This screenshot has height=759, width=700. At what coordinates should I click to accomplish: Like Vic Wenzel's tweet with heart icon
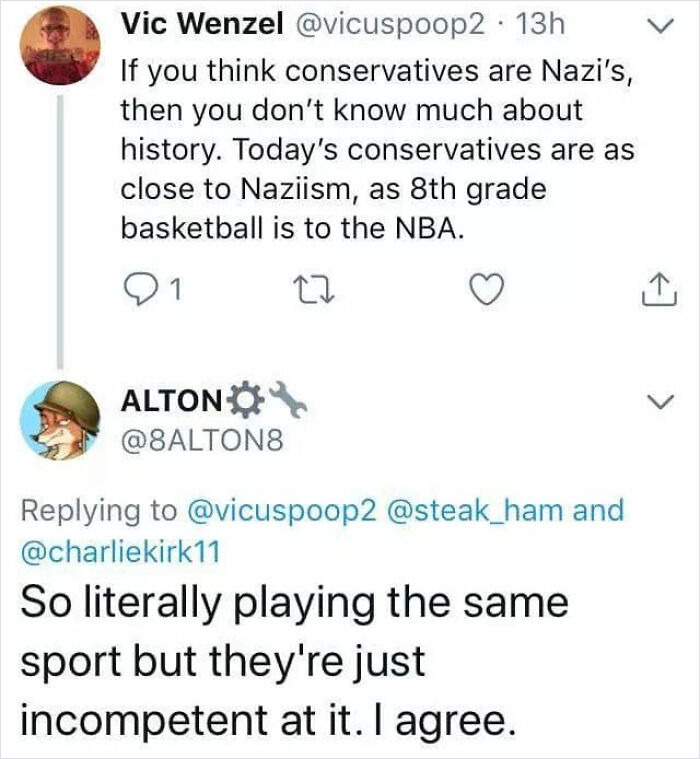pos(487,290)
